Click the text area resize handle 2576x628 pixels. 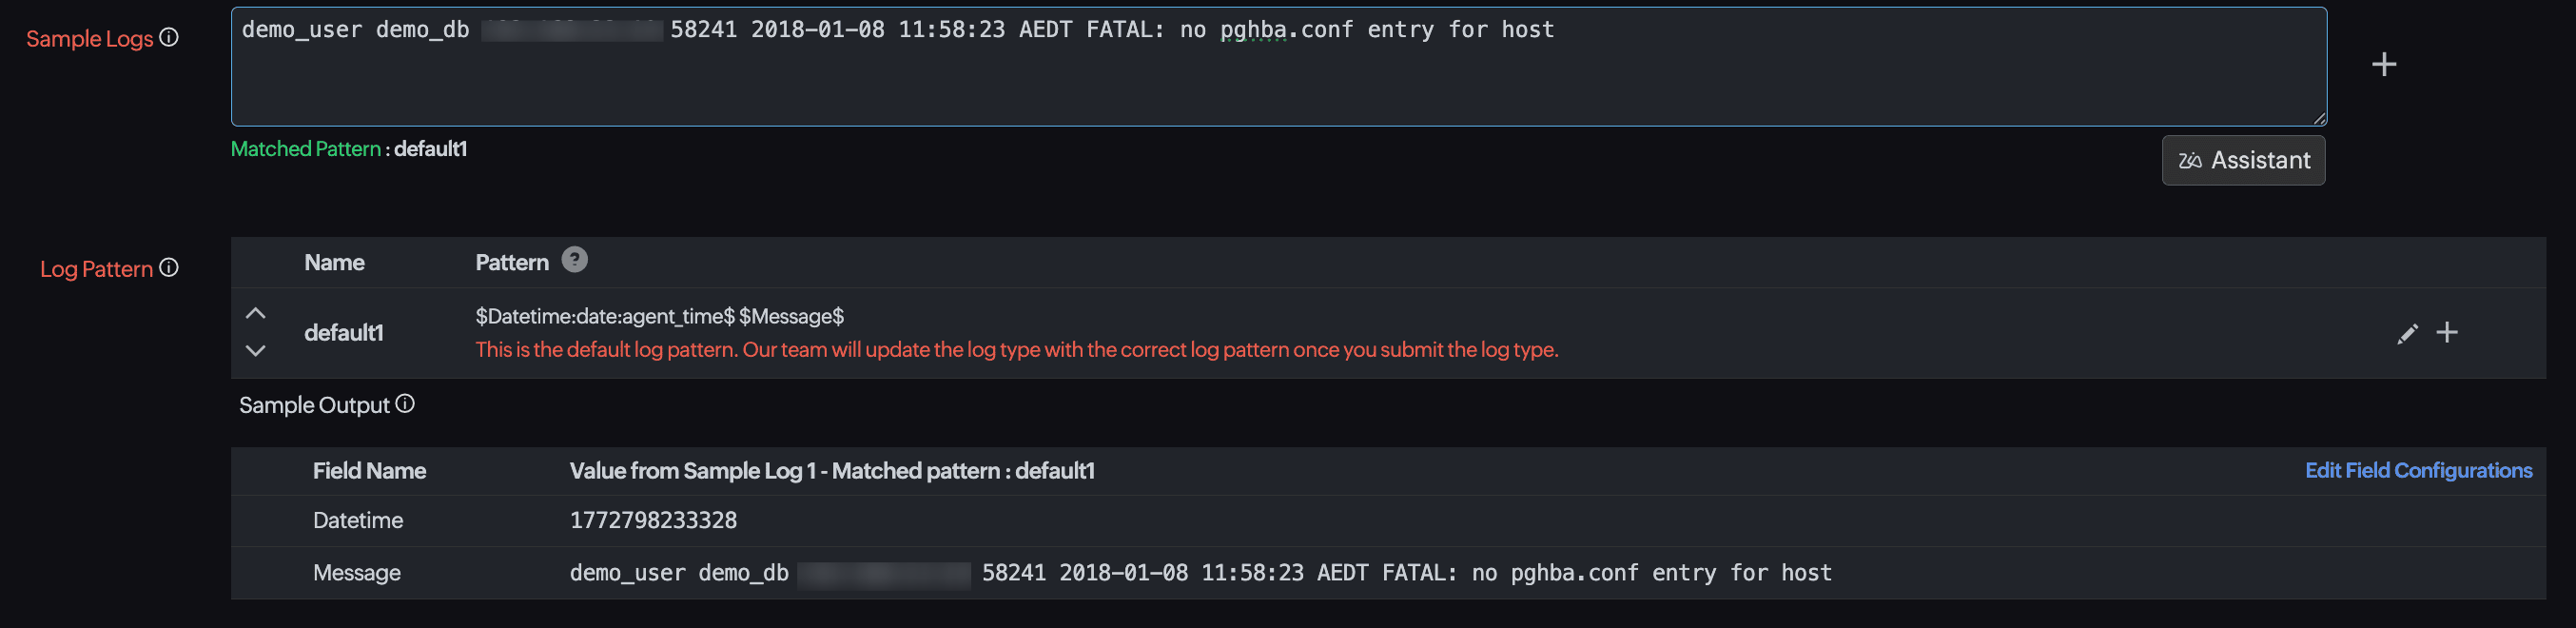click(2319, 118)
